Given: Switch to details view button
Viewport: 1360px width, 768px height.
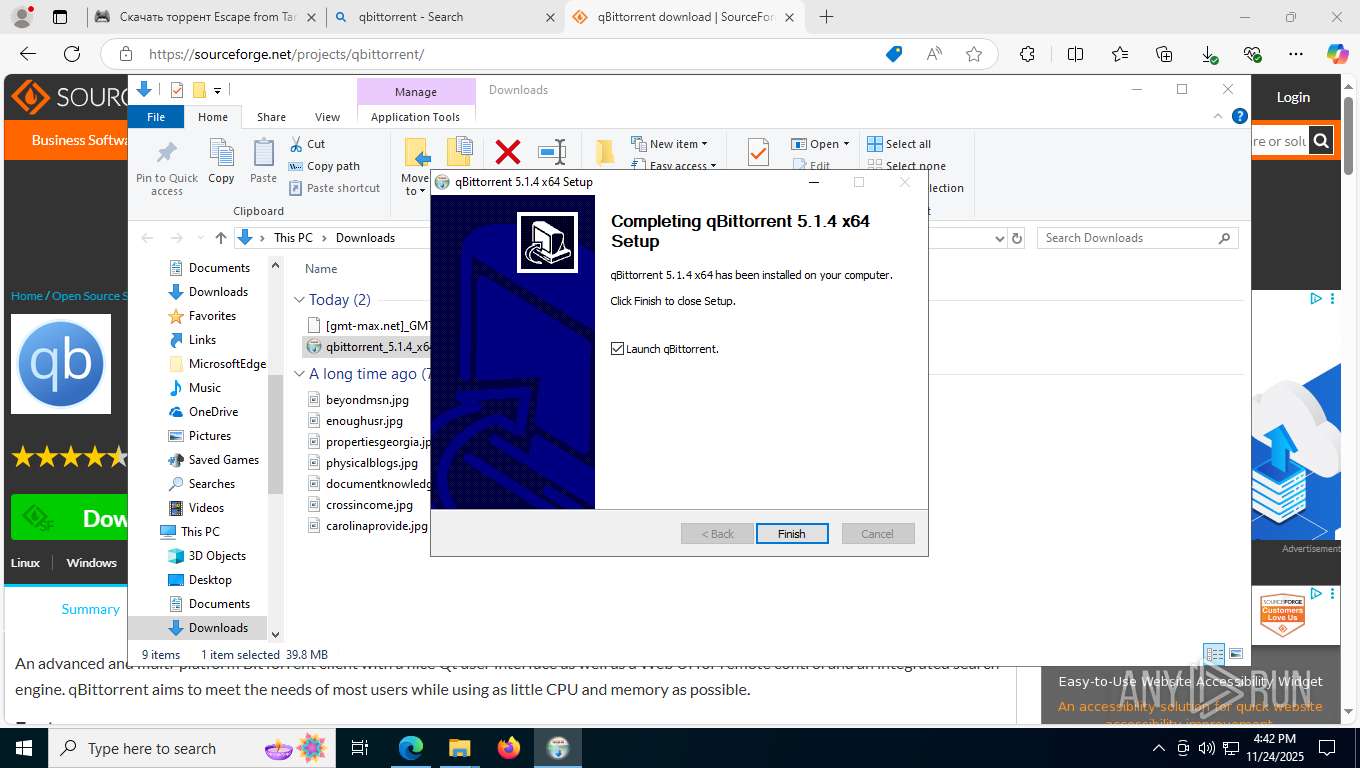Looking at the screenshot, I should (x=1214, y=654).
